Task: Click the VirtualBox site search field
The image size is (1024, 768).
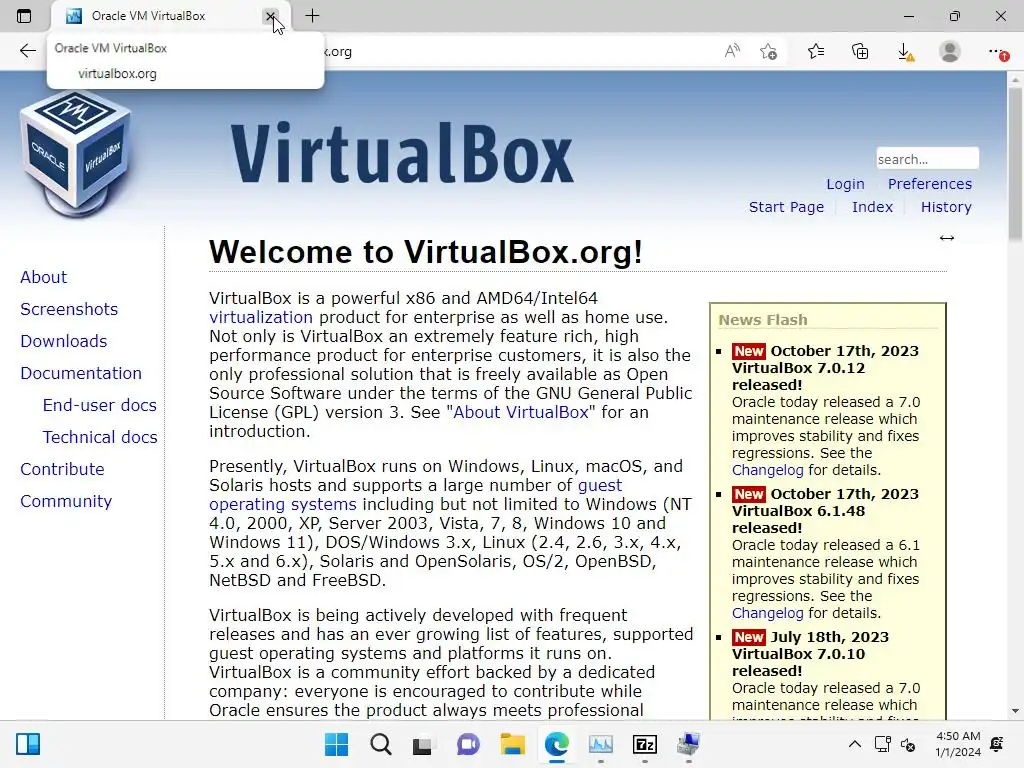Action: pyautogui.click(x=927, y=159)
